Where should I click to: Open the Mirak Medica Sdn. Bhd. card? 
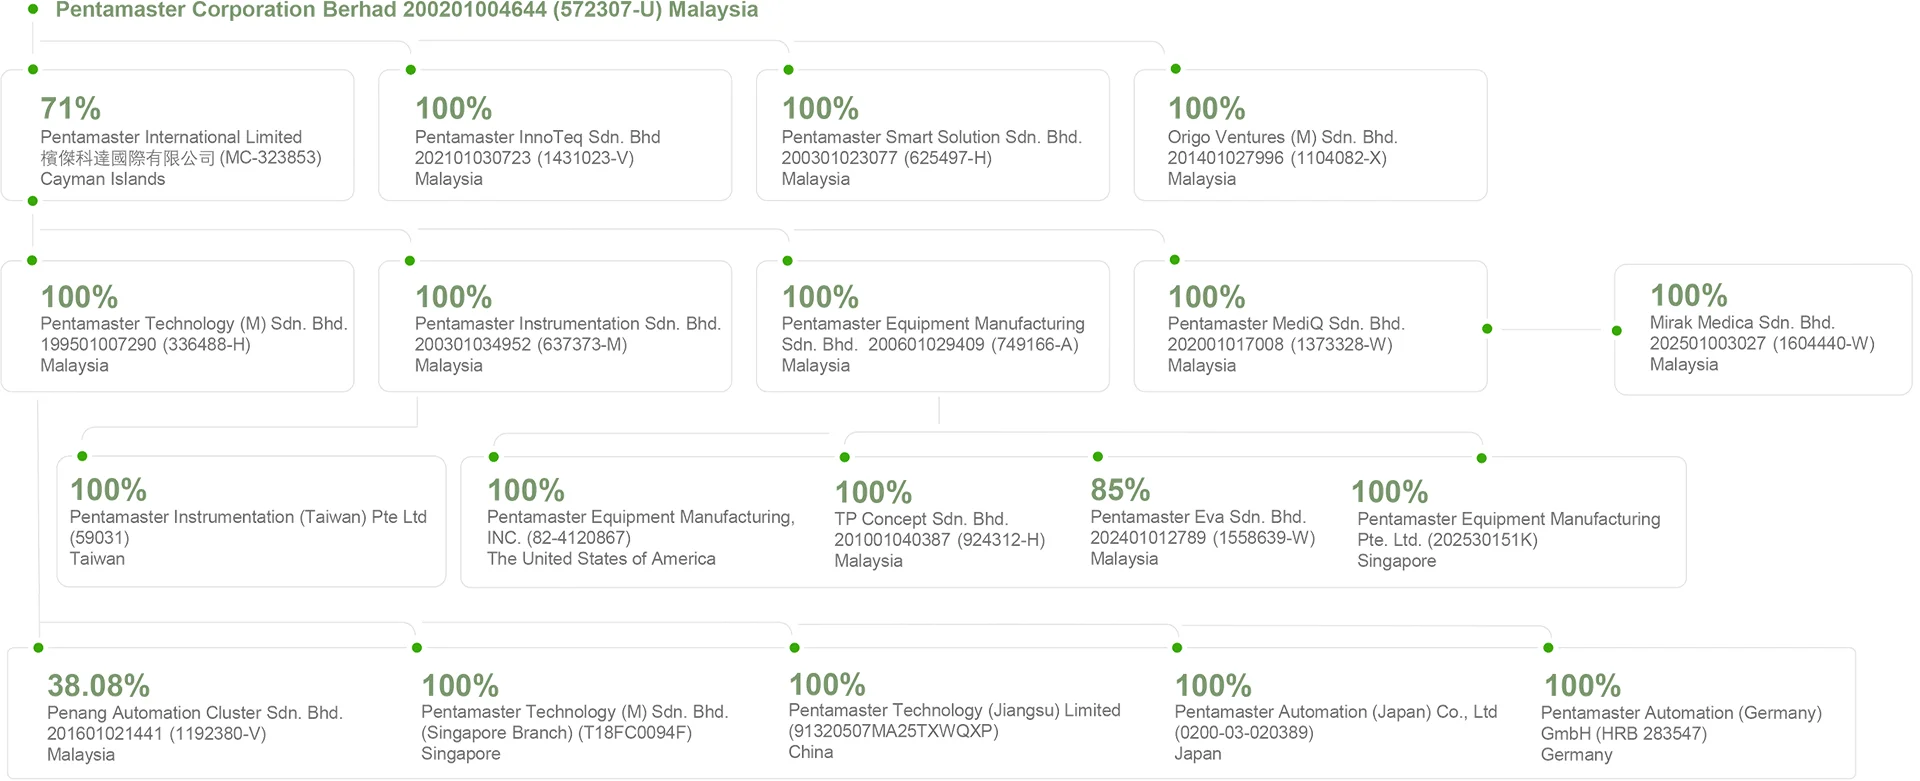click(x=1763, y=329)
